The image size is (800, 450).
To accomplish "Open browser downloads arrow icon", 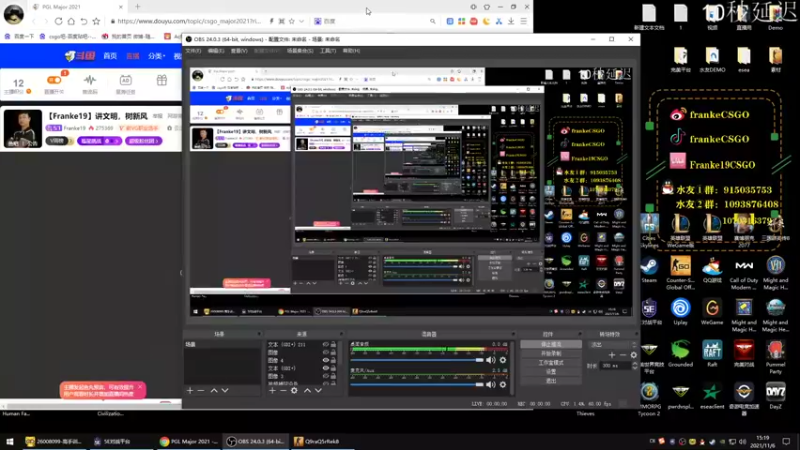I will click(x=511, y=21).
